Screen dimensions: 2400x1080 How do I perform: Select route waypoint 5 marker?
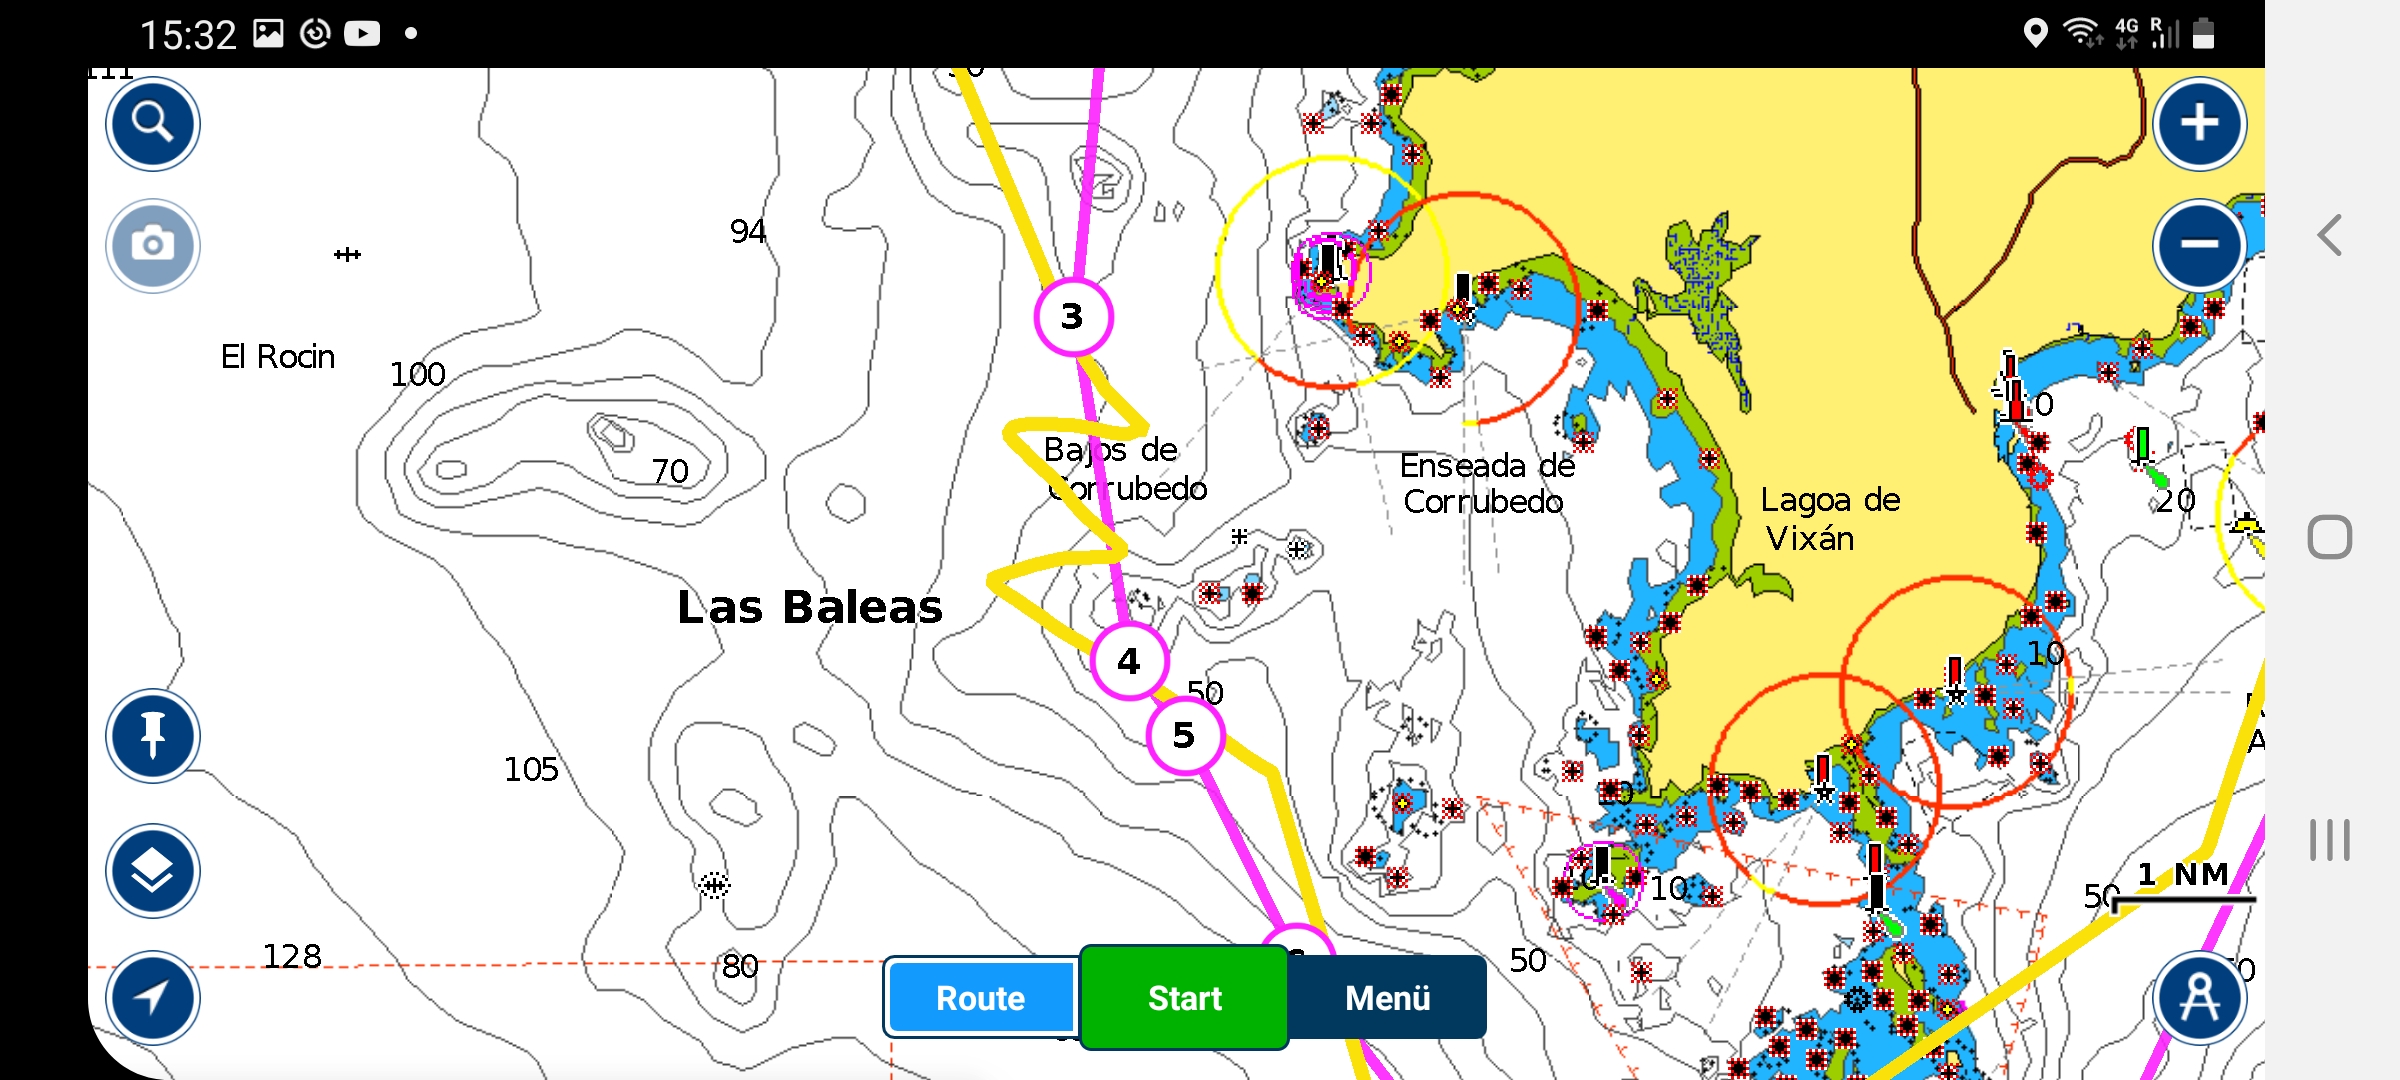click(x=1184, y=736)
